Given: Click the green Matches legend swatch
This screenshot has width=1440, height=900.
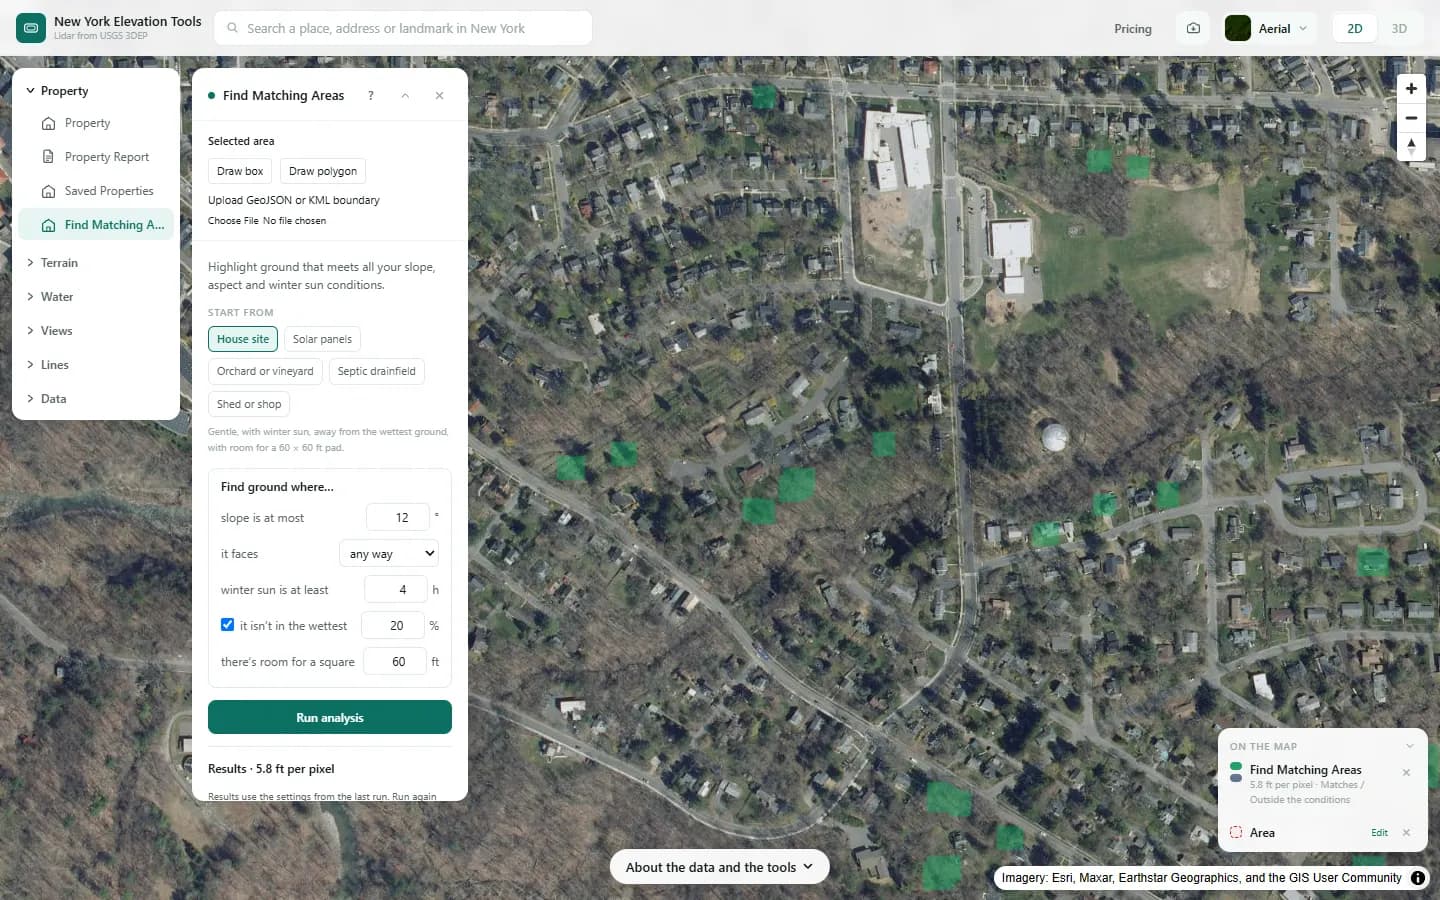Looking at the screenshot, I should point(1236,766).
